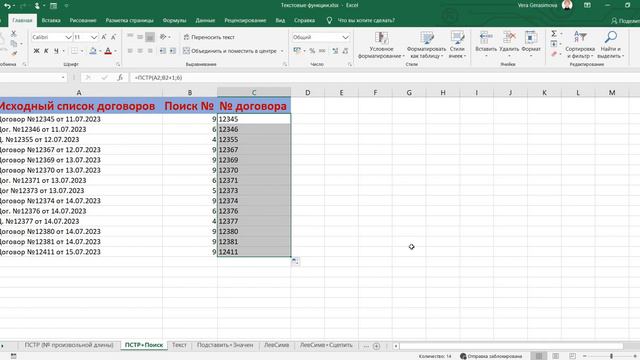Click the Format Painter brush icon

click(13, 53)
